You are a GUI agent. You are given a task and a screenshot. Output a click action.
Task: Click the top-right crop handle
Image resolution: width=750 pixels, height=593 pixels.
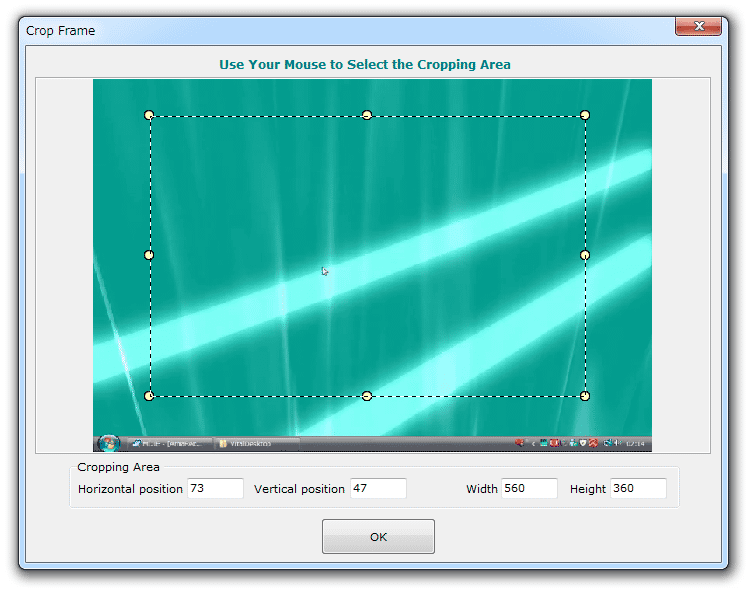(x=585, y=115)
